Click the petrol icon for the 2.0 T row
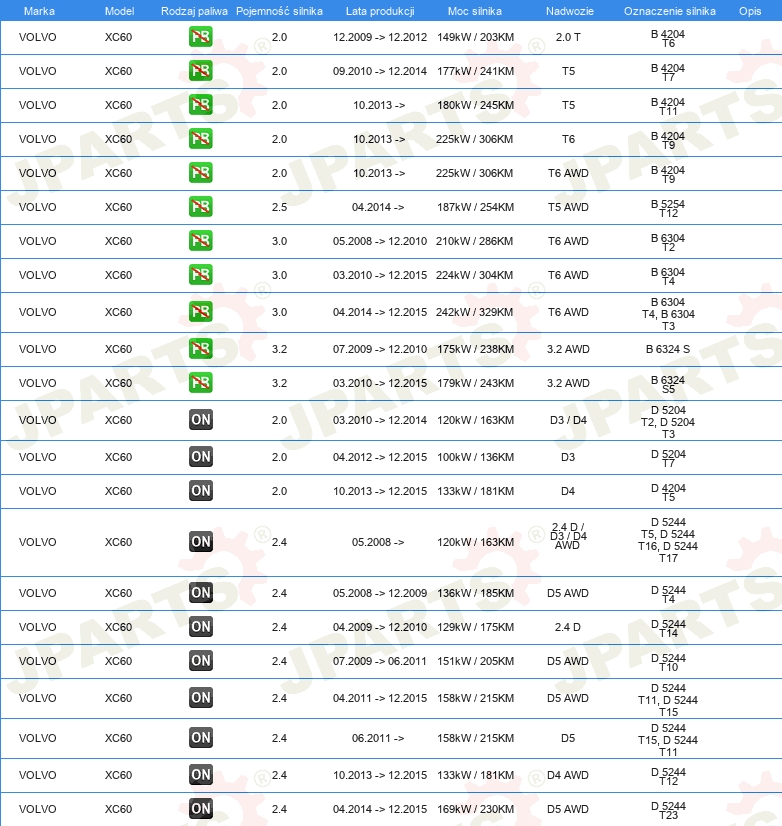The width and height of the screenshot is (782, 826). [200, 37]
